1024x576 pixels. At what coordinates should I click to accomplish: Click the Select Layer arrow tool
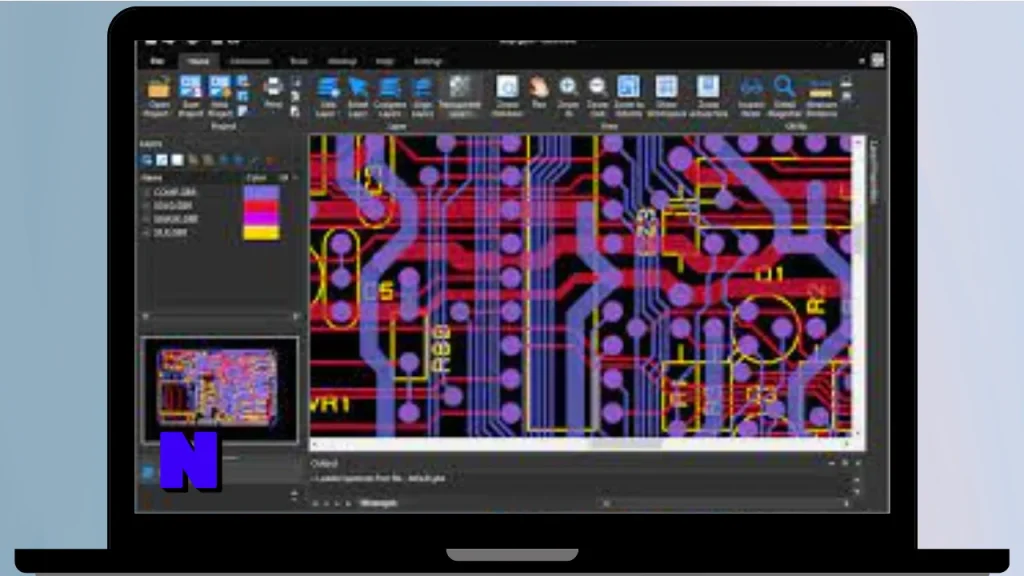tap(358, 95)
